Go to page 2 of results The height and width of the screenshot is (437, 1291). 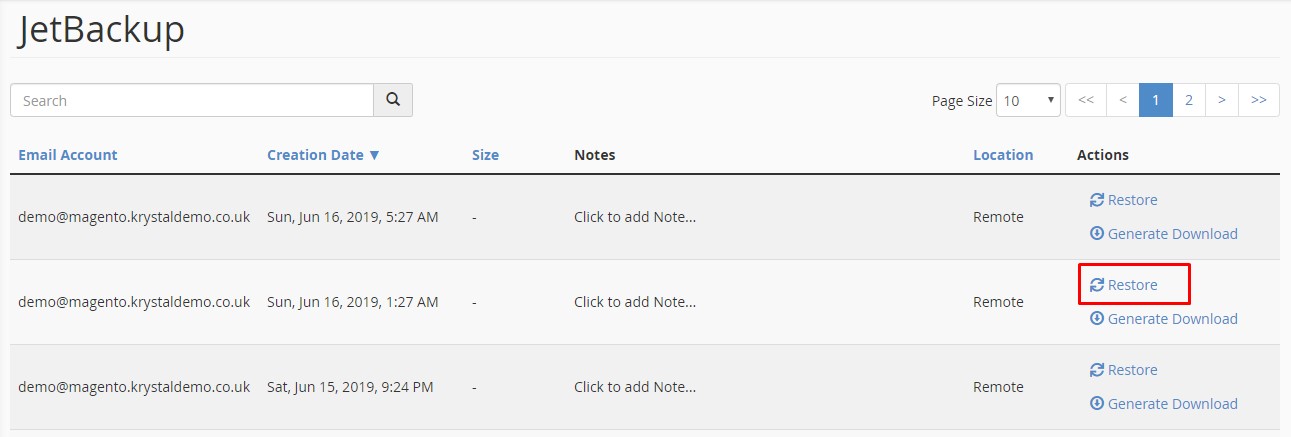pyautogui.click(x=1189, y=100)
